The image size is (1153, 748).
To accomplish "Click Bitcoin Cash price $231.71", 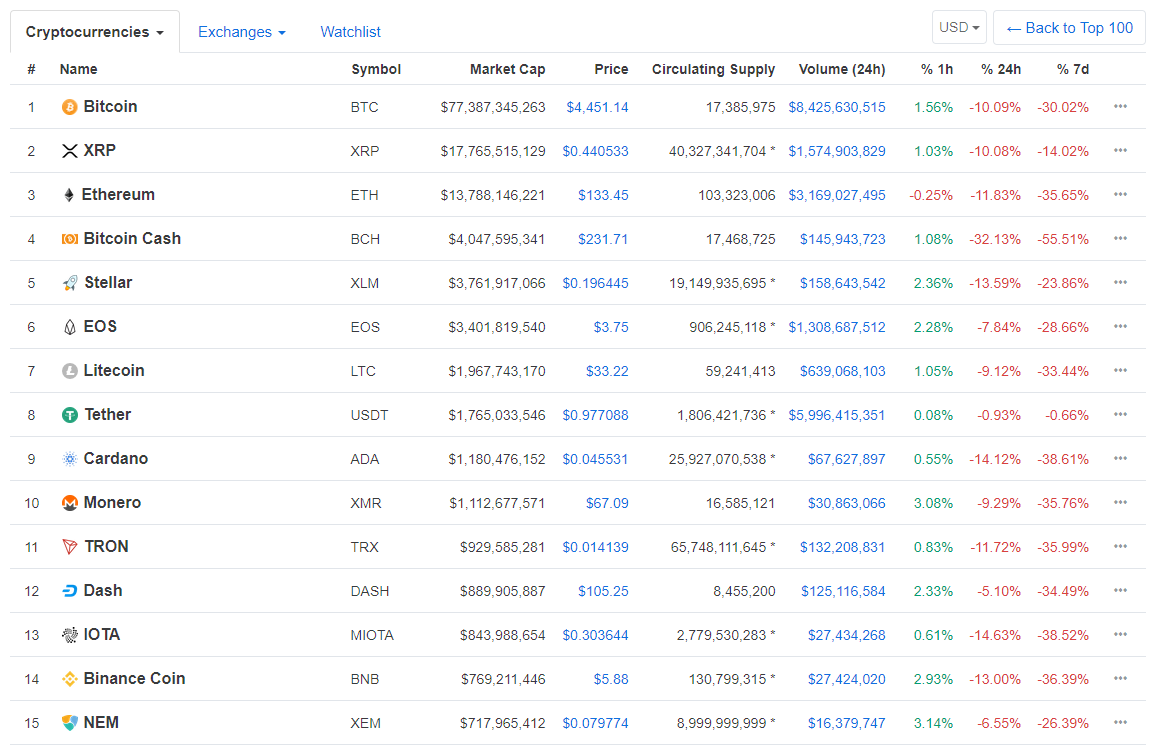I will [603, 239].
